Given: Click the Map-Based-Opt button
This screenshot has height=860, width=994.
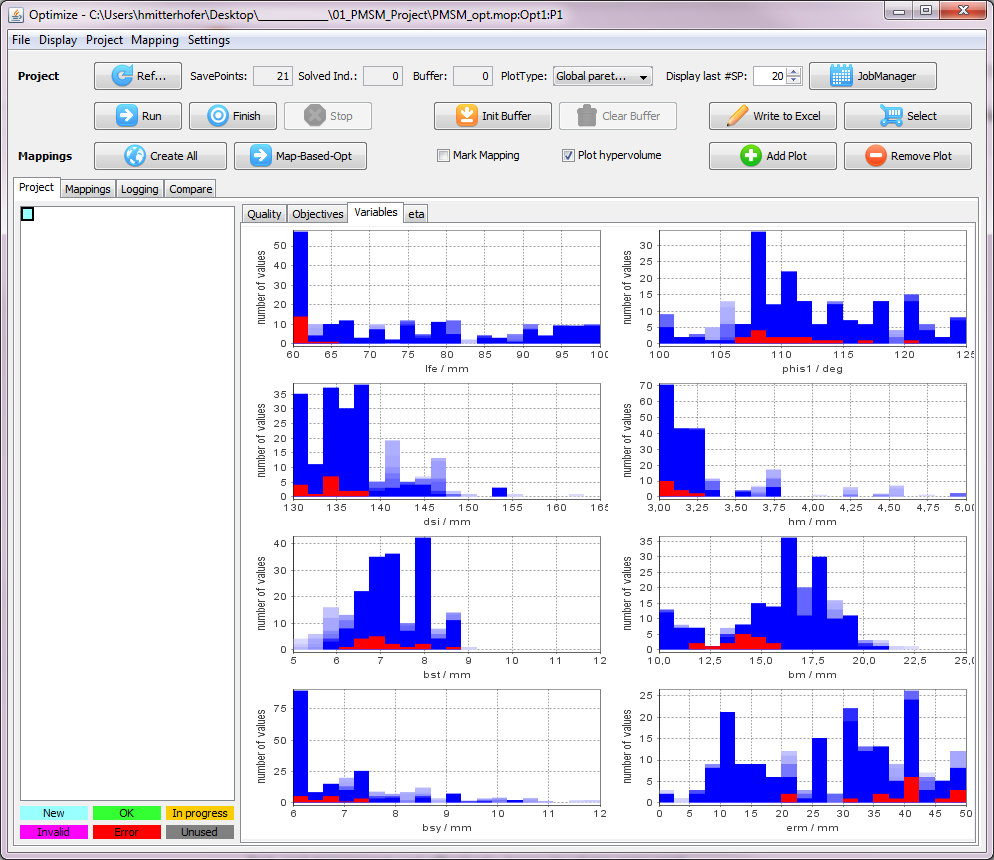Looking at the screenshot, I should click(x=300, y=156).
